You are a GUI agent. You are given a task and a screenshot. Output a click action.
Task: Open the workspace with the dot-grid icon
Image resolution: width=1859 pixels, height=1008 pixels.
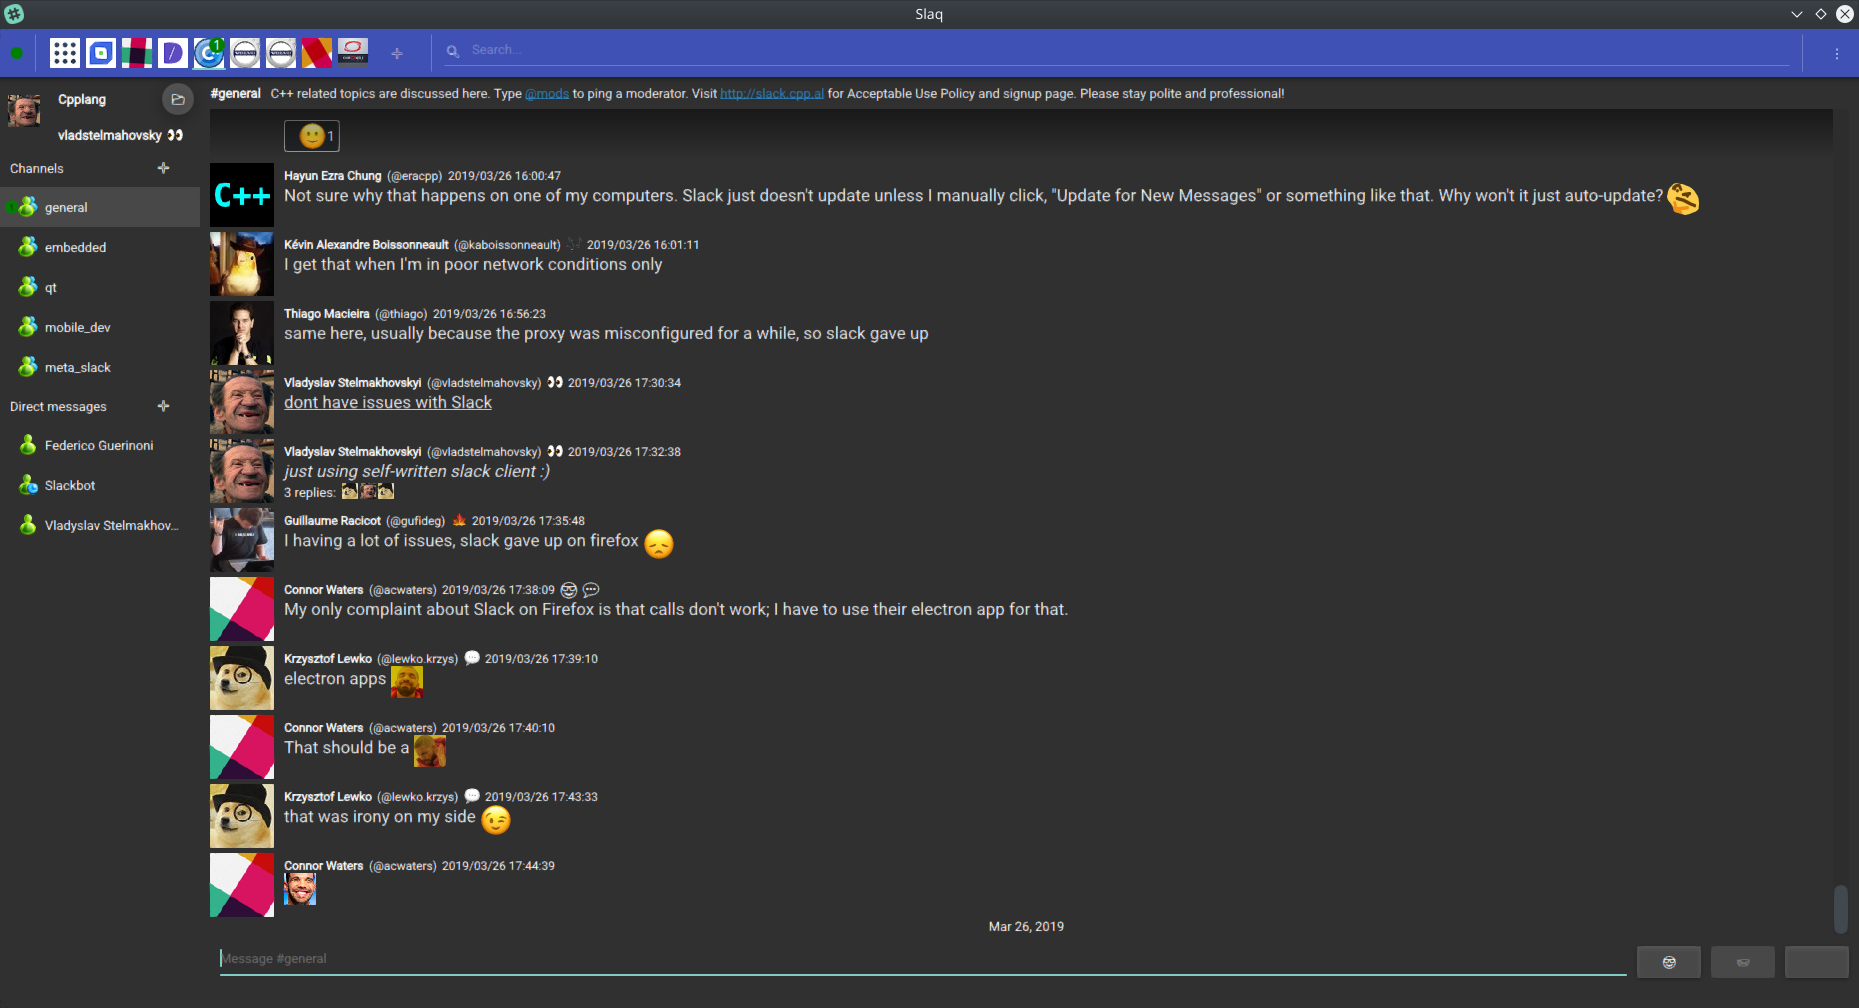(65, 53)
